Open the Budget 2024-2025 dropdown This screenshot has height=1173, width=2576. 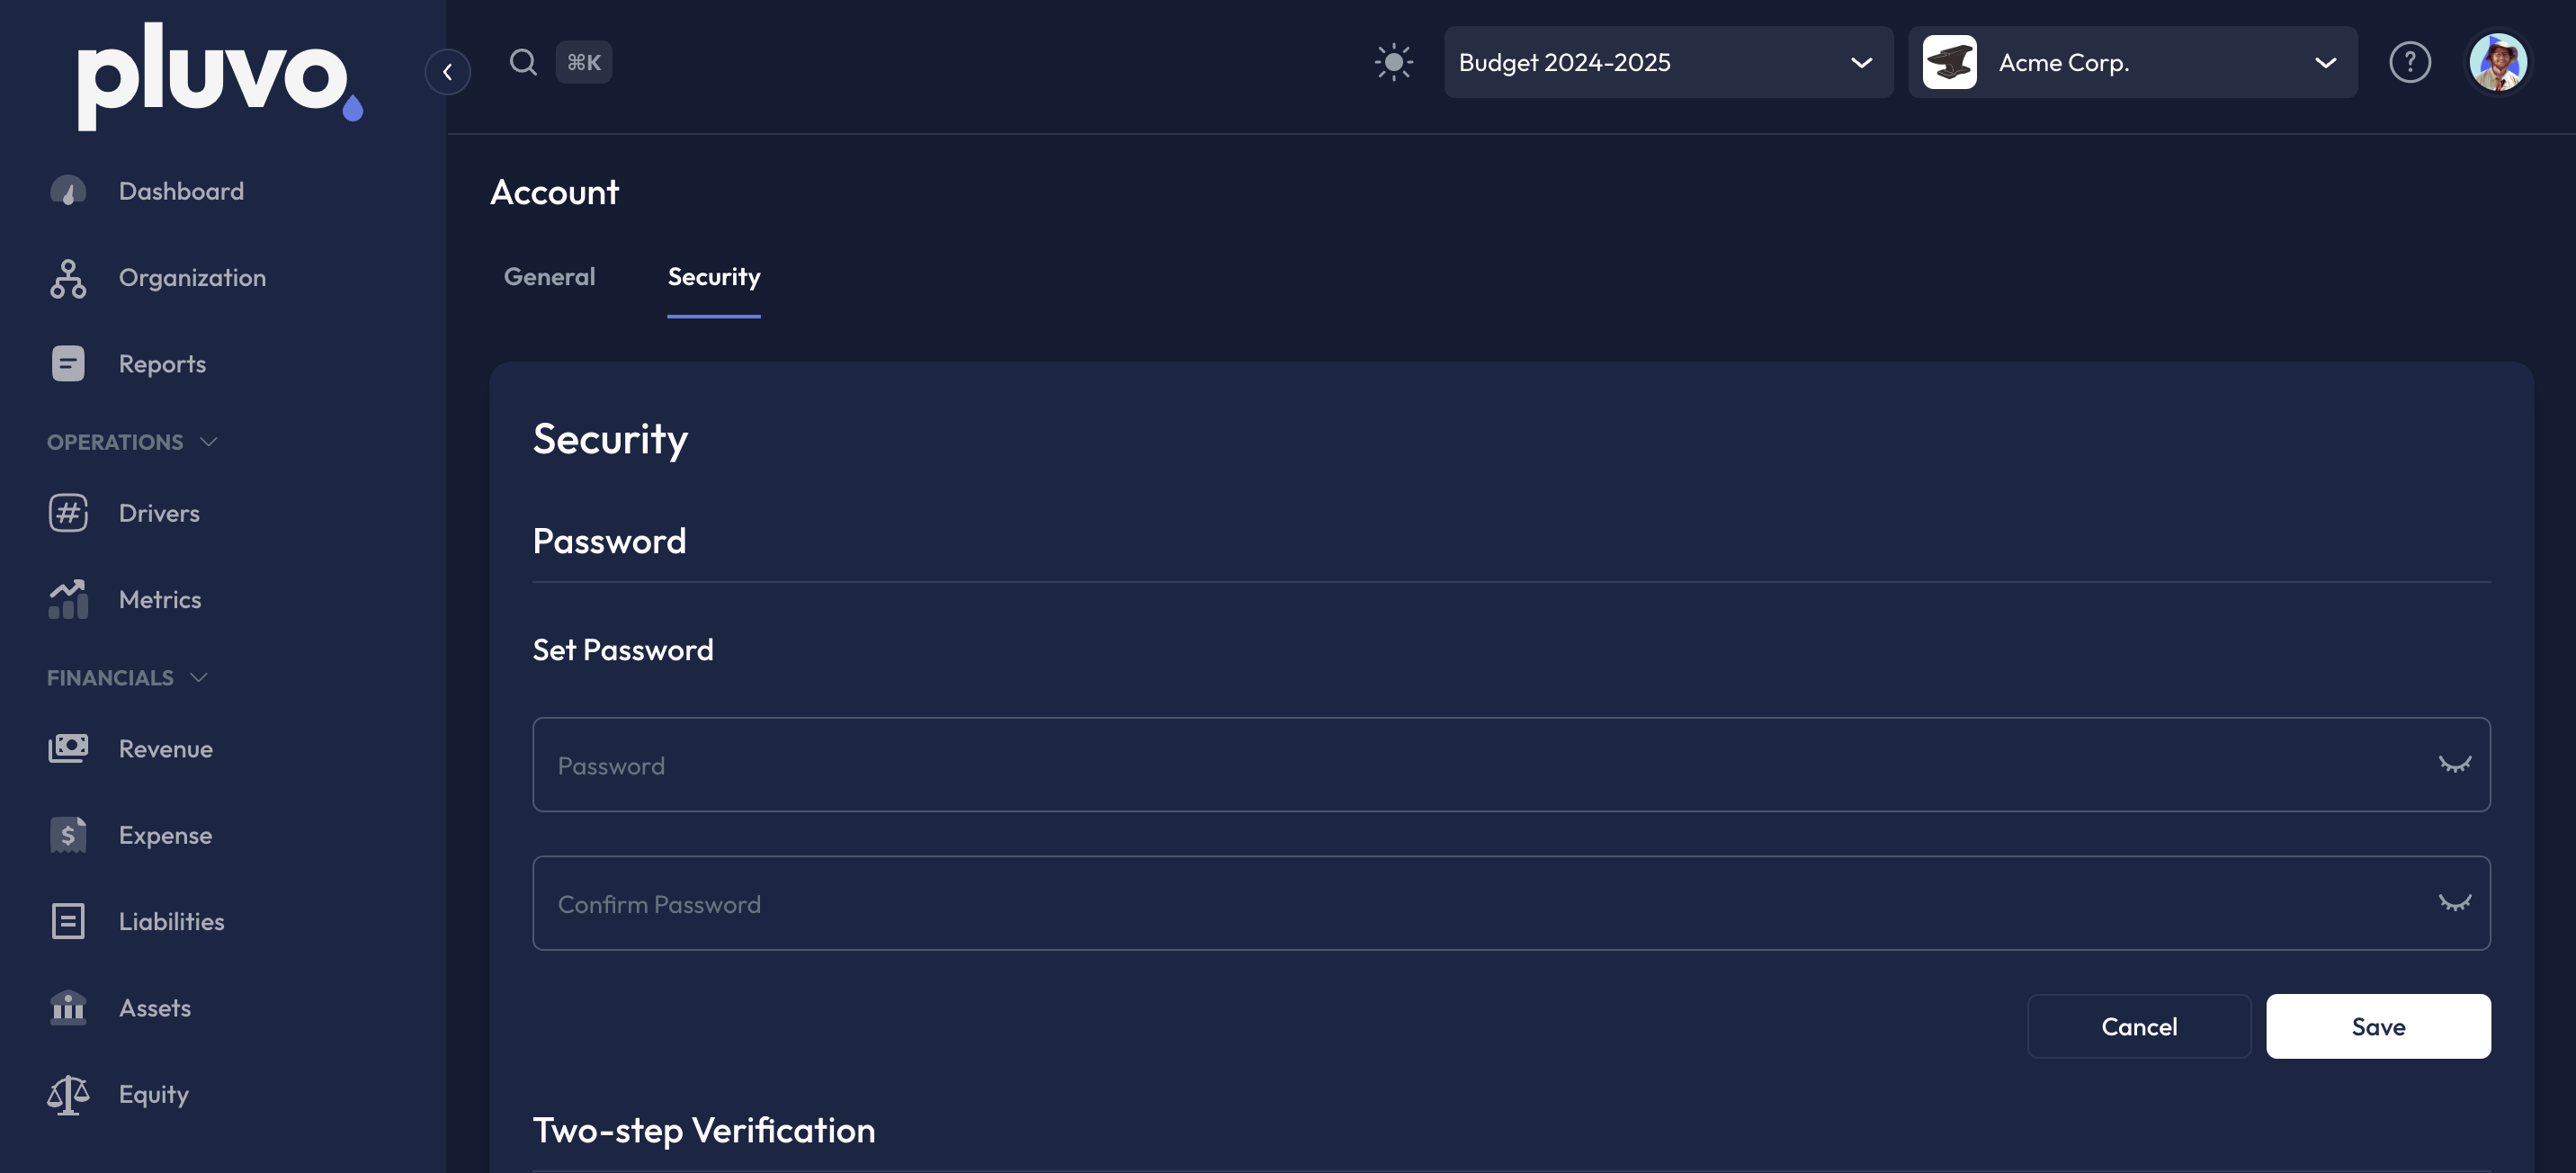(x=1667, y=62)
